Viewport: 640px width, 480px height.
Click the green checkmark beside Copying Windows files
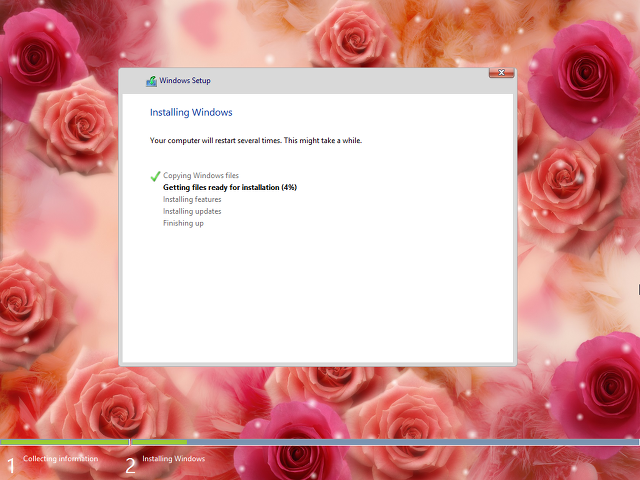[155, 176]
